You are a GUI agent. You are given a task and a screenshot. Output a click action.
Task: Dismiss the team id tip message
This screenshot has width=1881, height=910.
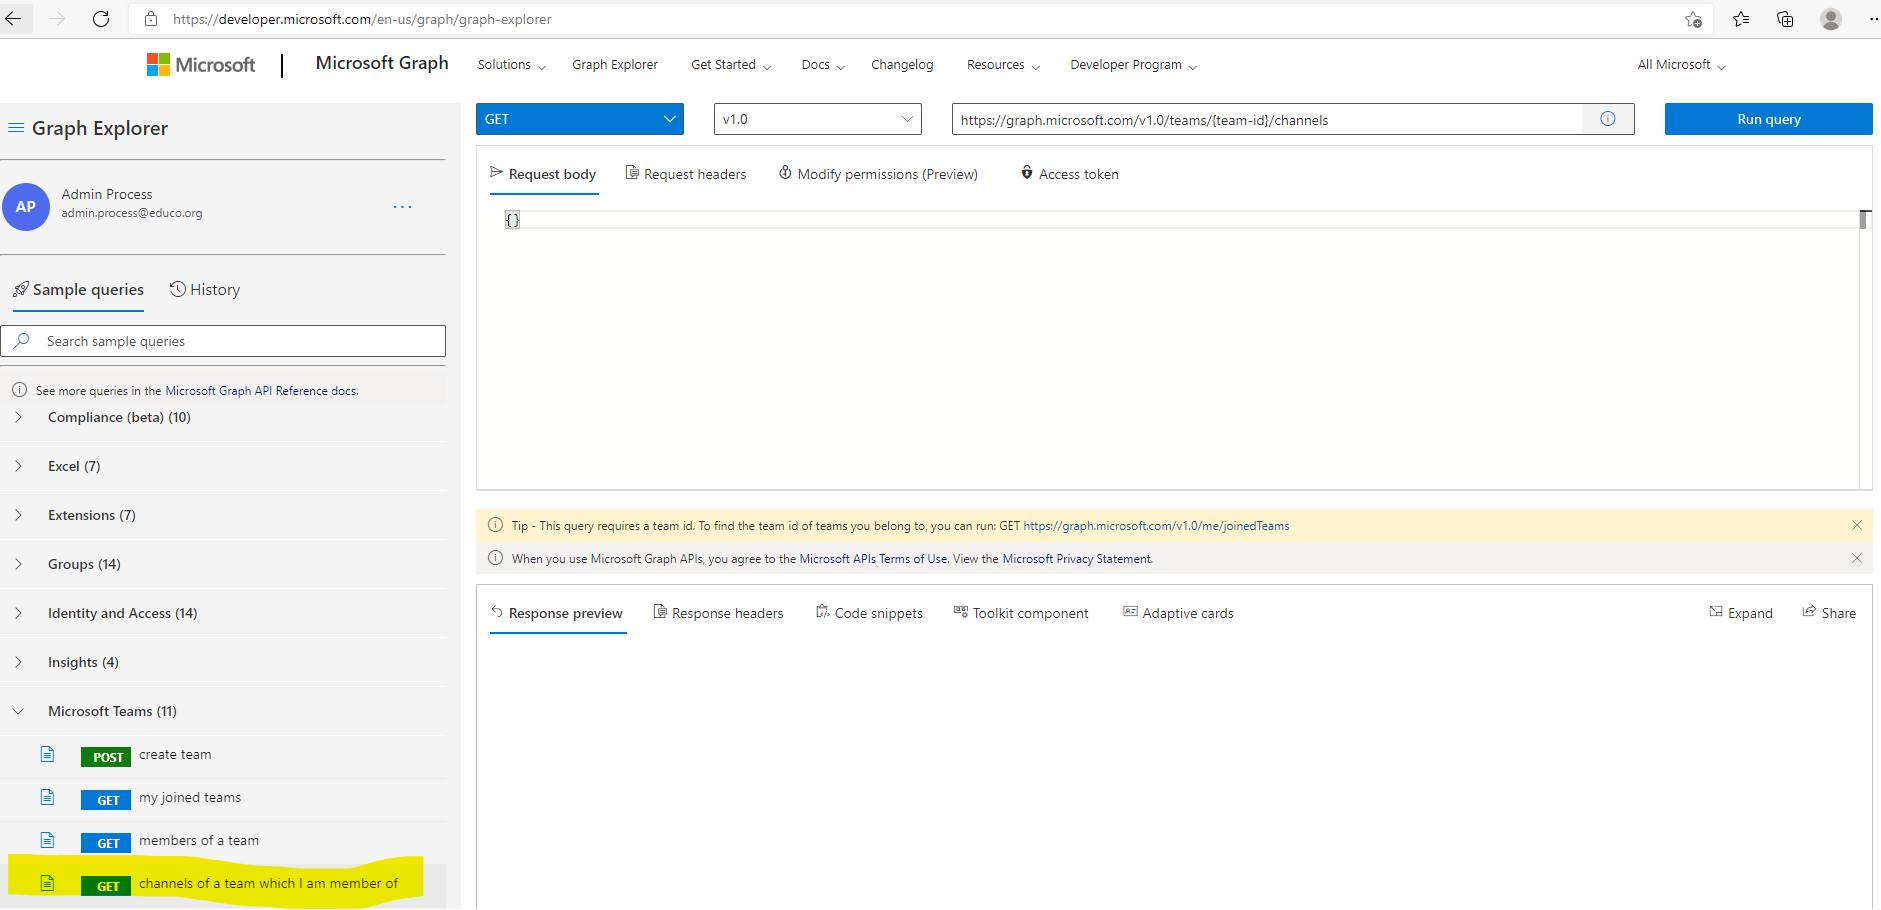[1857, 525]
